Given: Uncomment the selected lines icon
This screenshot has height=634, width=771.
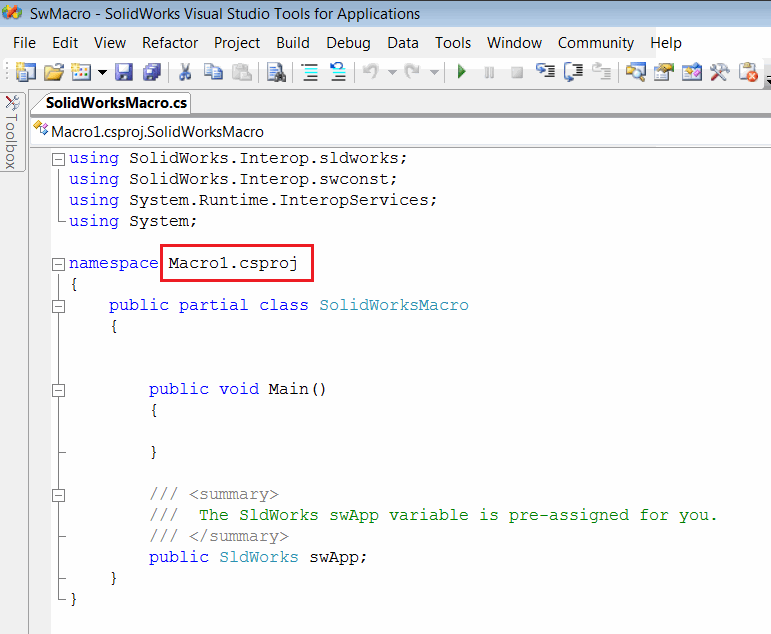Looking at the screenshot, I should 338,72.
